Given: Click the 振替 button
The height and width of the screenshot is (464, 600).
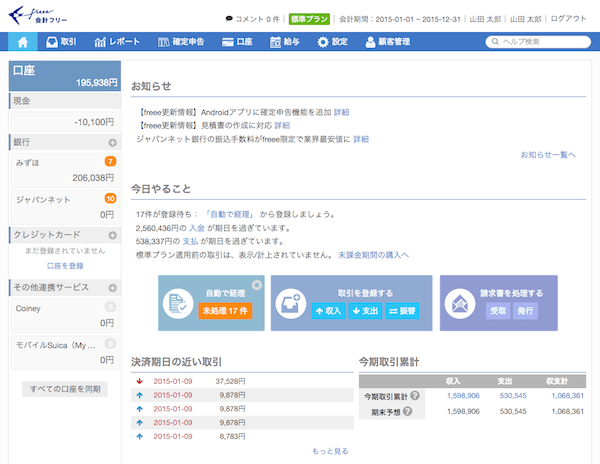Looking at the screenshot, I should 402,311.
